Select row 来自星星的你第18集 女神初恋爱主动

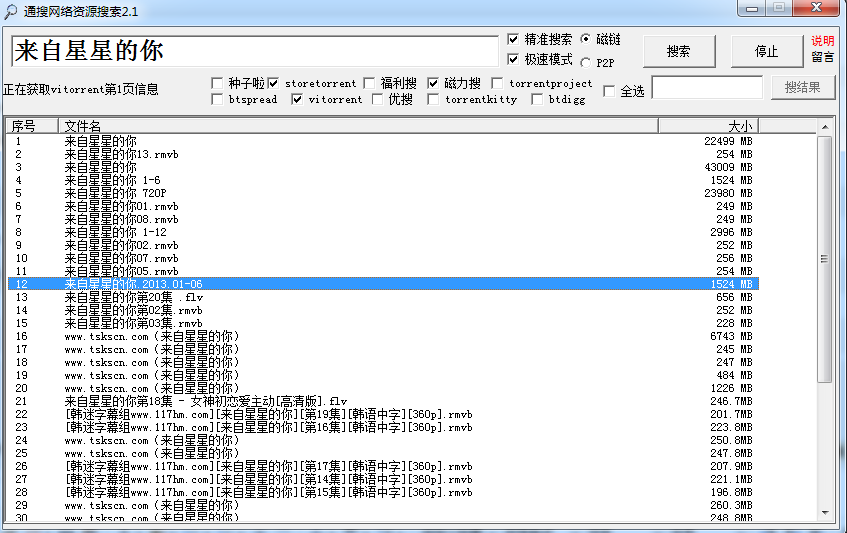pyautogui.click(x=383, y=401)
